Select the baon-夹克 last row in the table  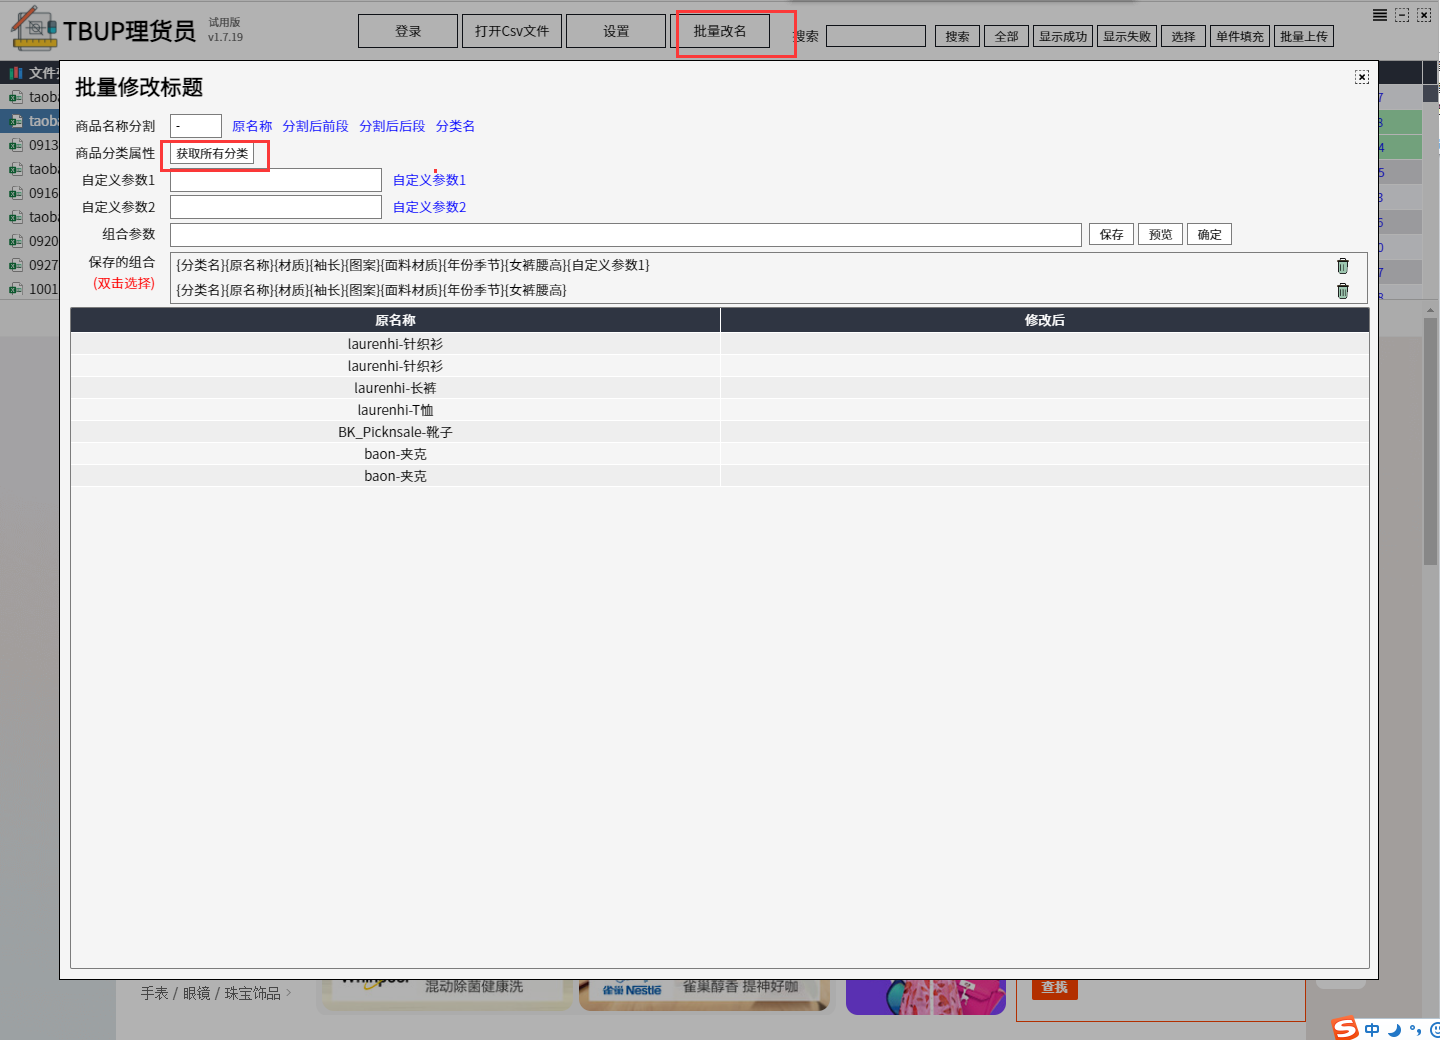tap(395, 476)
